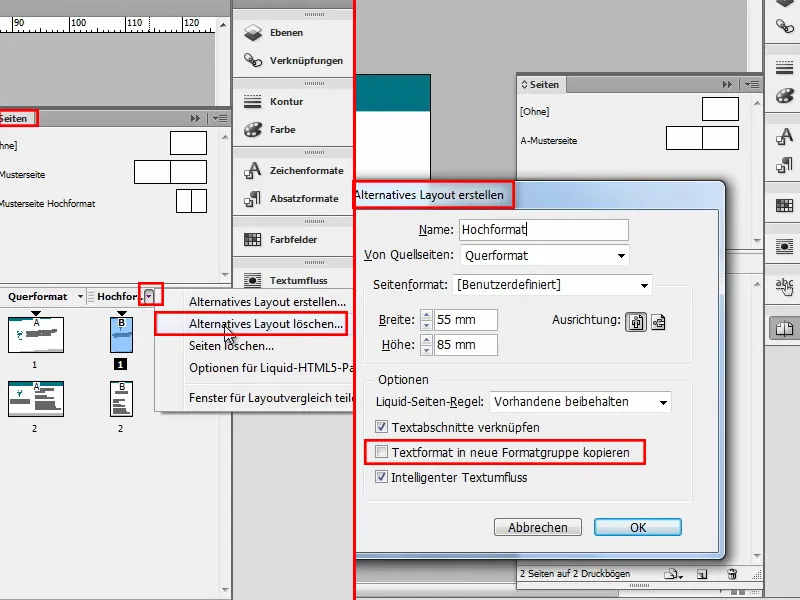This screenshot has height=600, width=800.
Task: Click [Ohne] master thumbnail in the right panel
Action: 720,109
